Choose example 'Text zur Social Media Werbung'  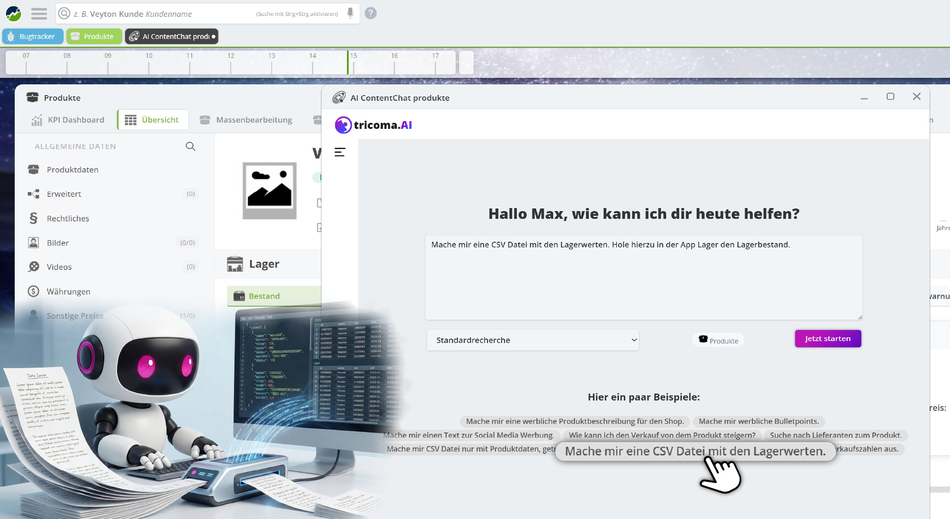tap(469, 435)
